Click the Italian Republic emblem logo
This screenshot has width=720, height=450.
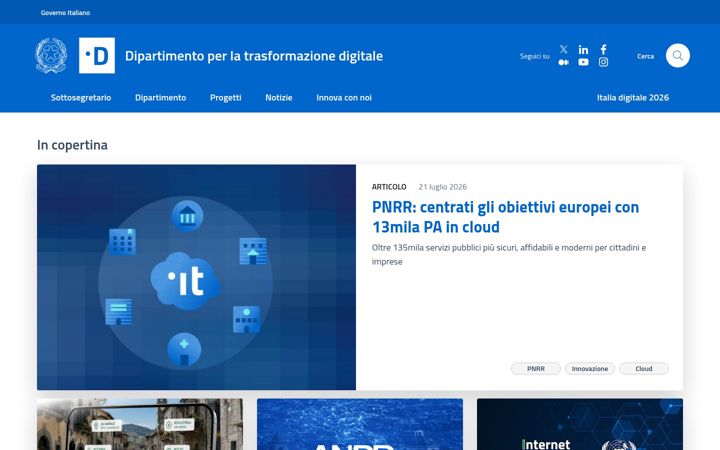(51, 56)
